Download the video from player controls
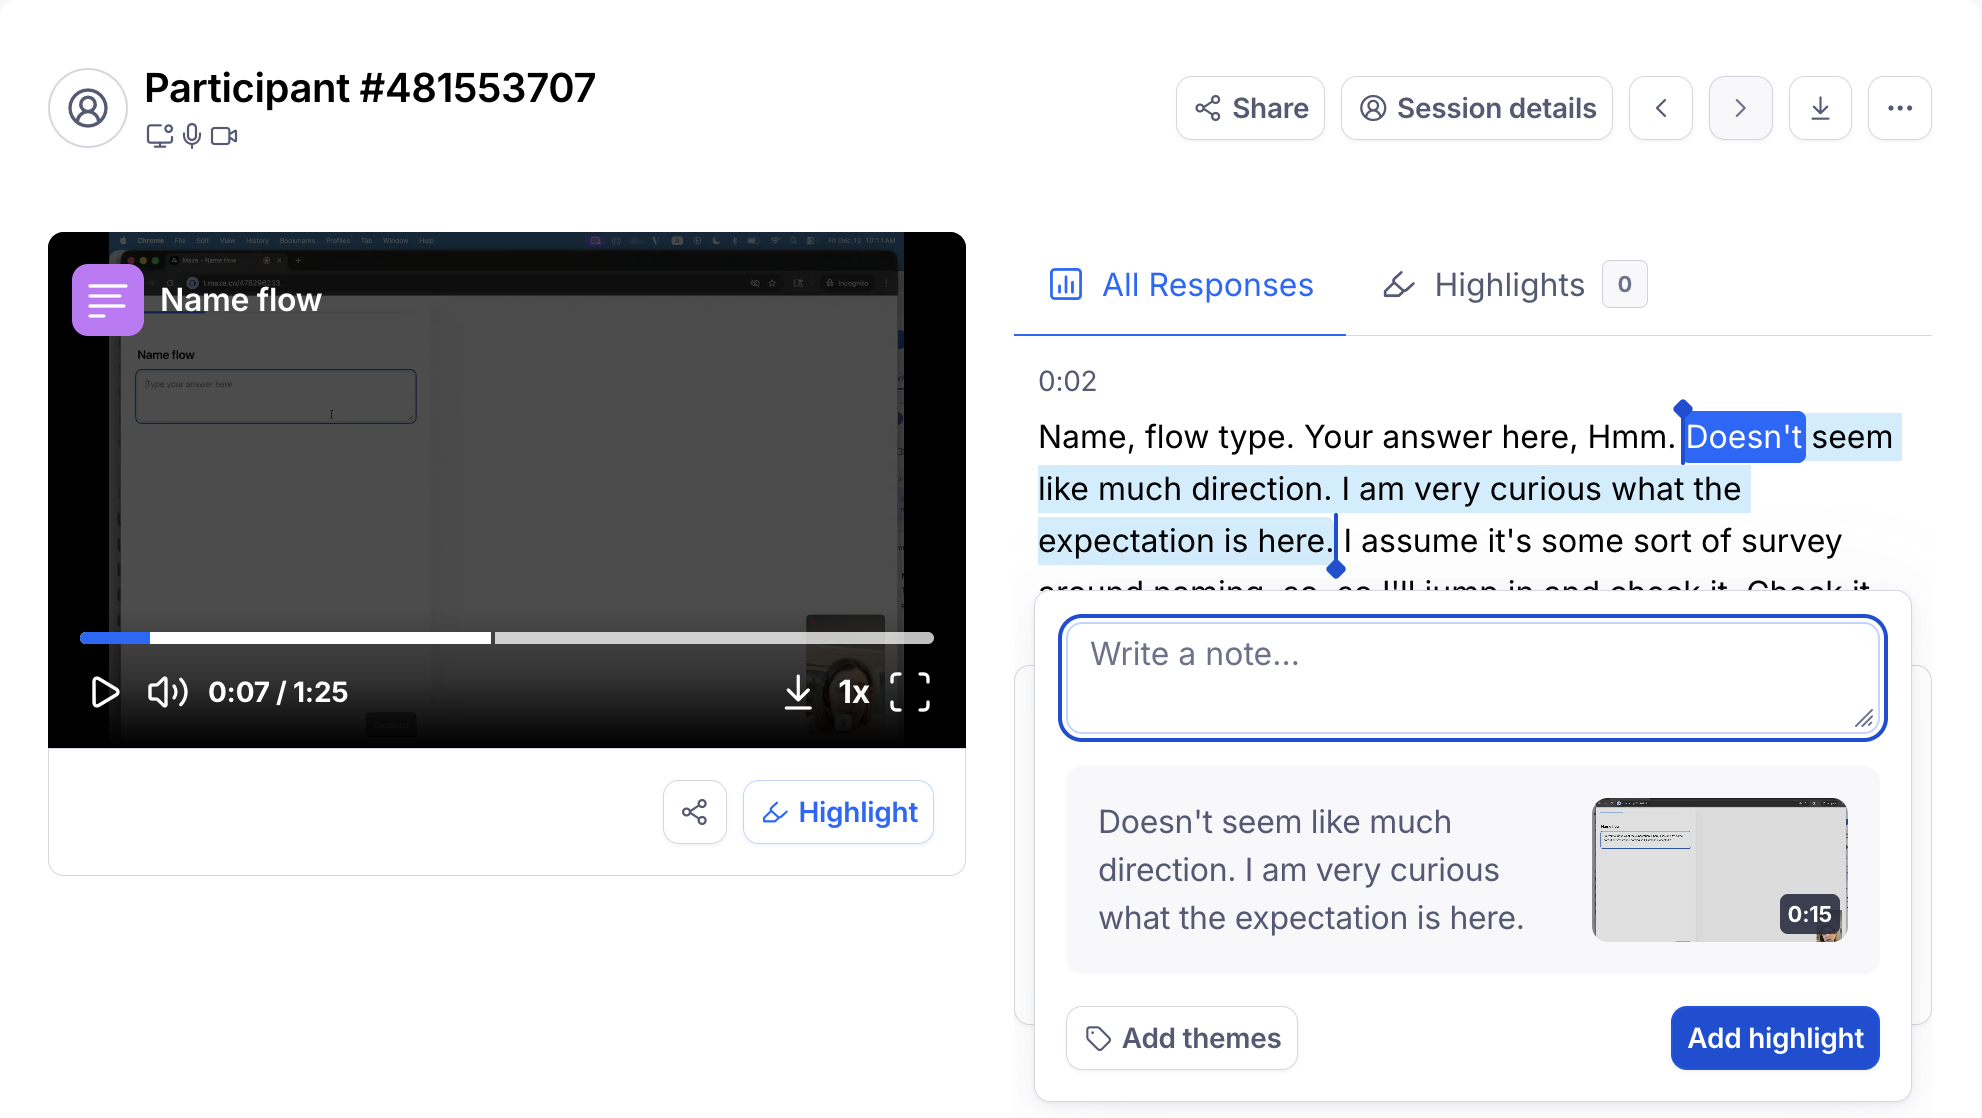 click(x=797, y=692)
